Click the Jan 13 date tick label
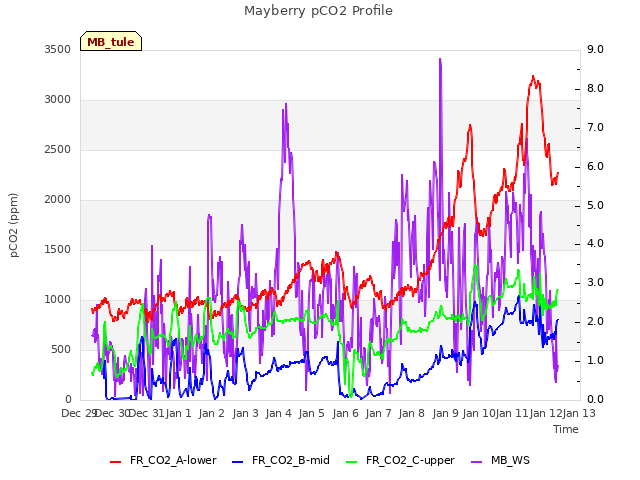 tap(579, 413)
